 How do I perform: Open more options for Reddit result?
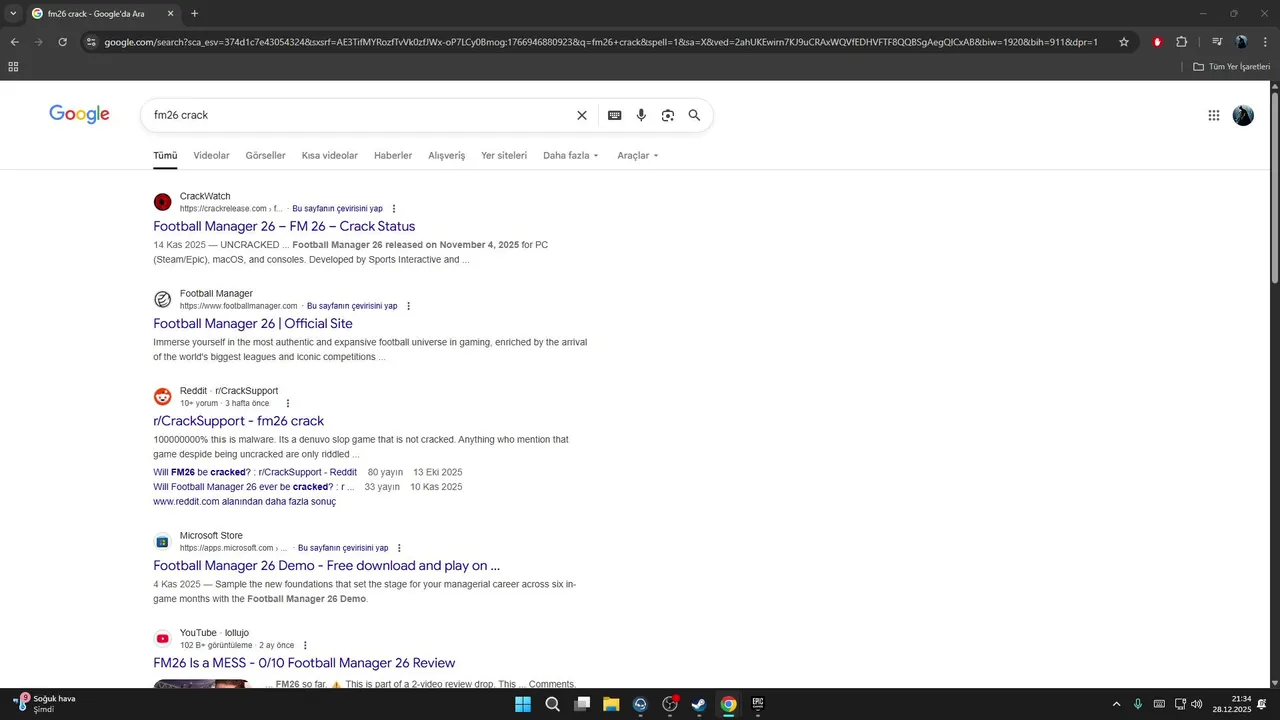tap(288, 403)
